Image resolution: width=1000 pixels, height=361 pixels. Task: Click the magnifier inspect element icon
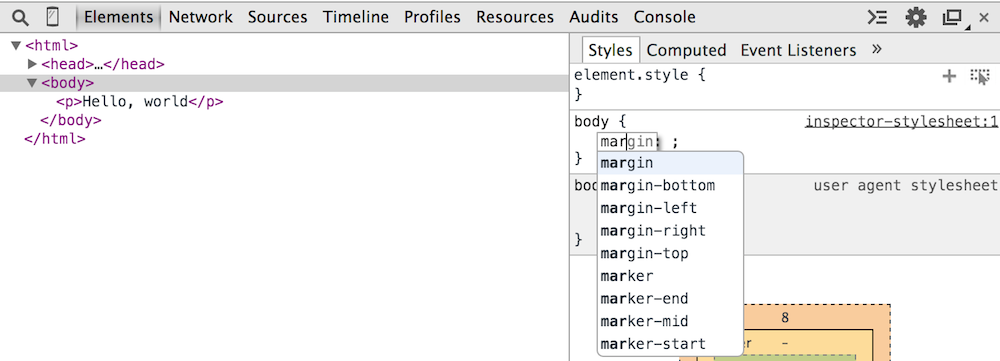click(20, 17)
